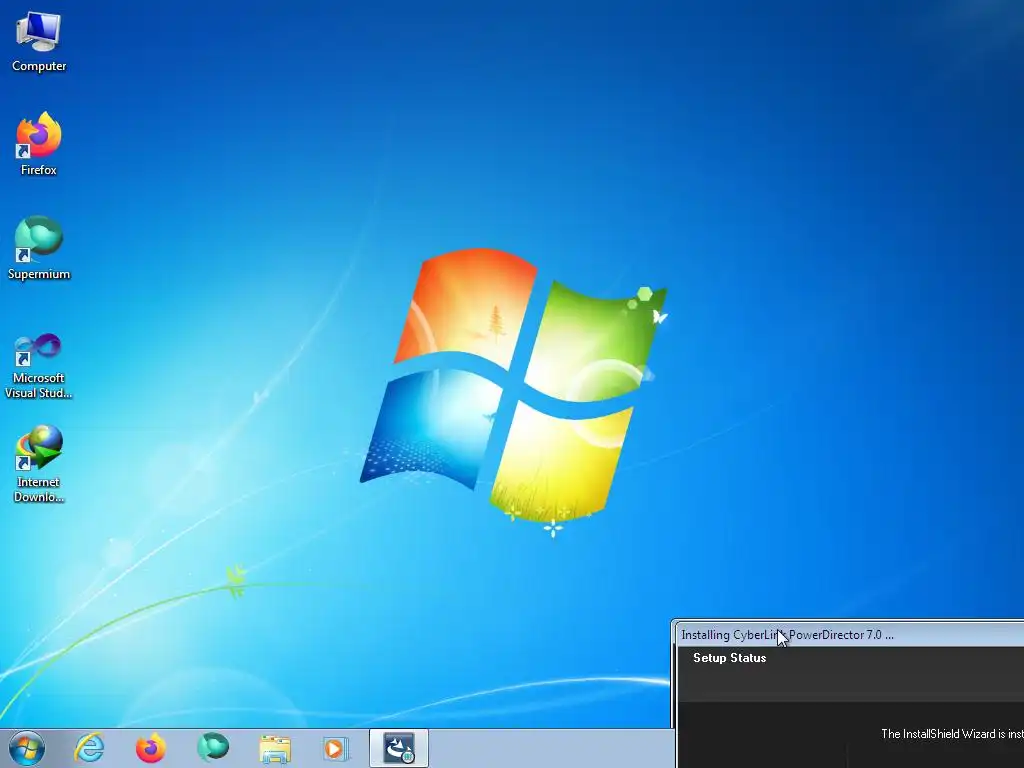This screenshot has width=1024, height=768.
Task: Click the 'Computer' label under desktop icon
Action: [39, 66]
